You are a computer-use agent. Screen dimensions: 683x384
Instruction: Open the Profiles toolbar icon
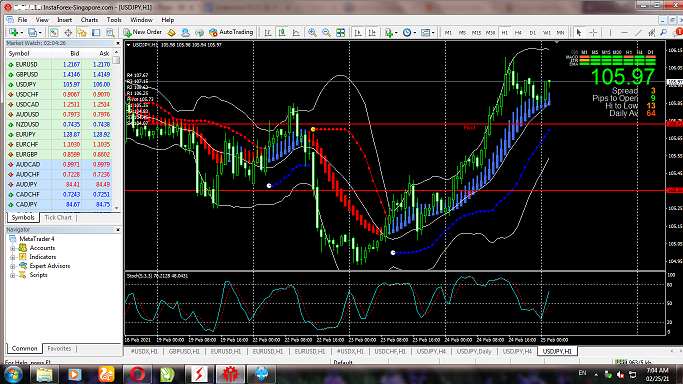pyautogui.click(x=32, y=33)
